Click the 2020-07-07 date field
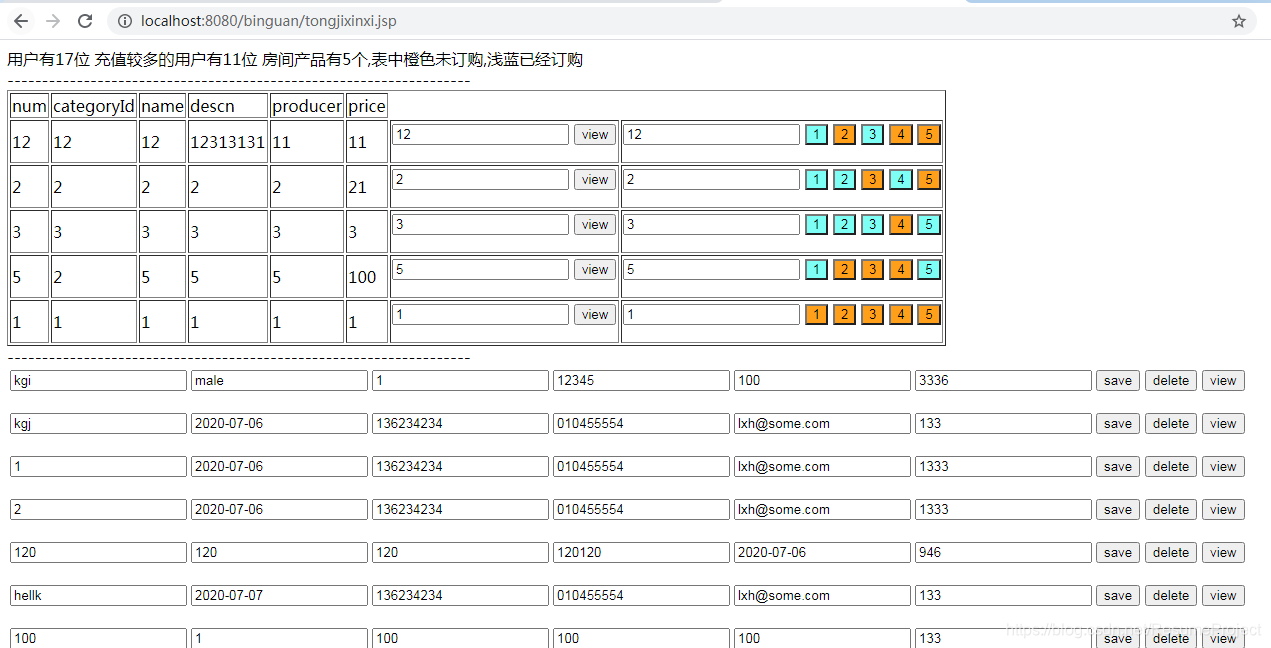The image size is (1271, 648). coord(279,596)
